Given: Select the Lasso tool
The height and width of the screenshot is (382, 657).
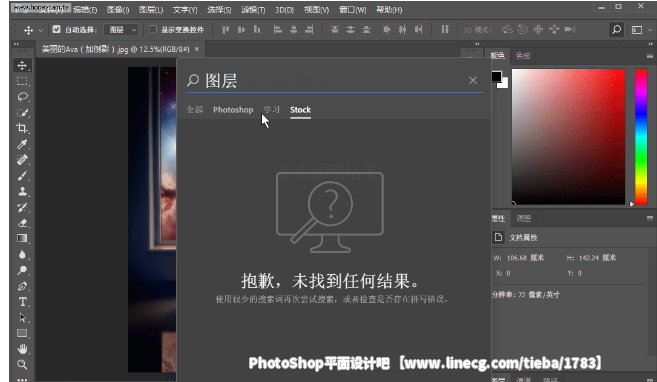Looking at the screenshot, I should click(22, 97).
